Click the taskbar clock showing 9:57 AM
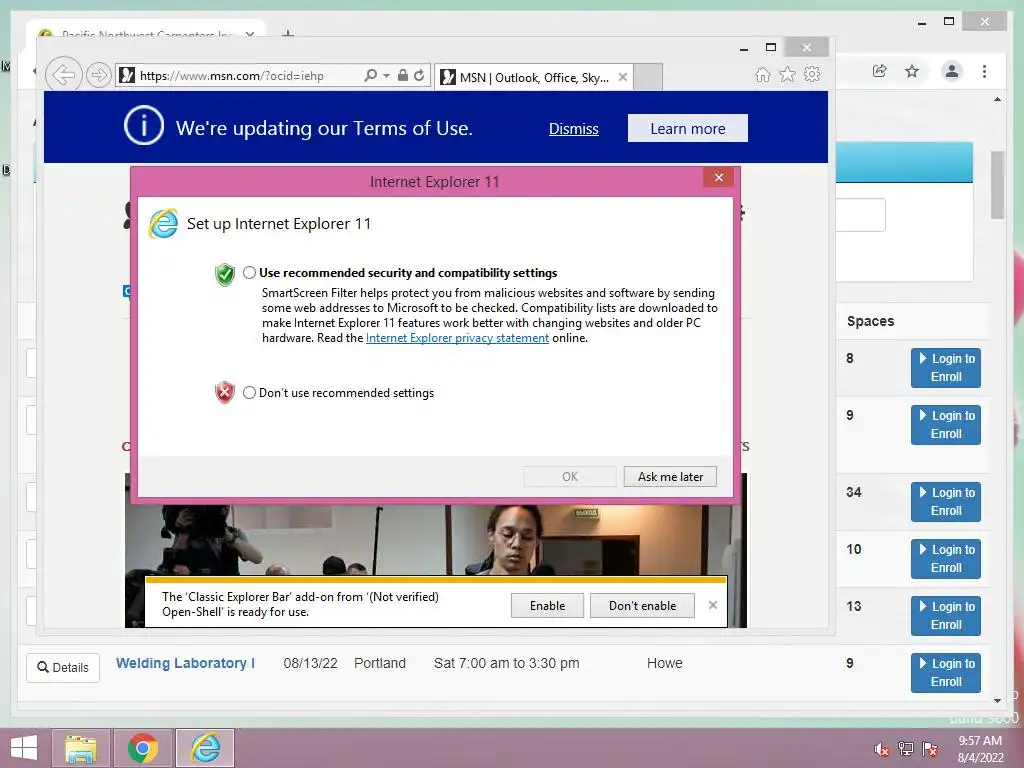This screenshot has width=1024, height=768. (980, 749)
